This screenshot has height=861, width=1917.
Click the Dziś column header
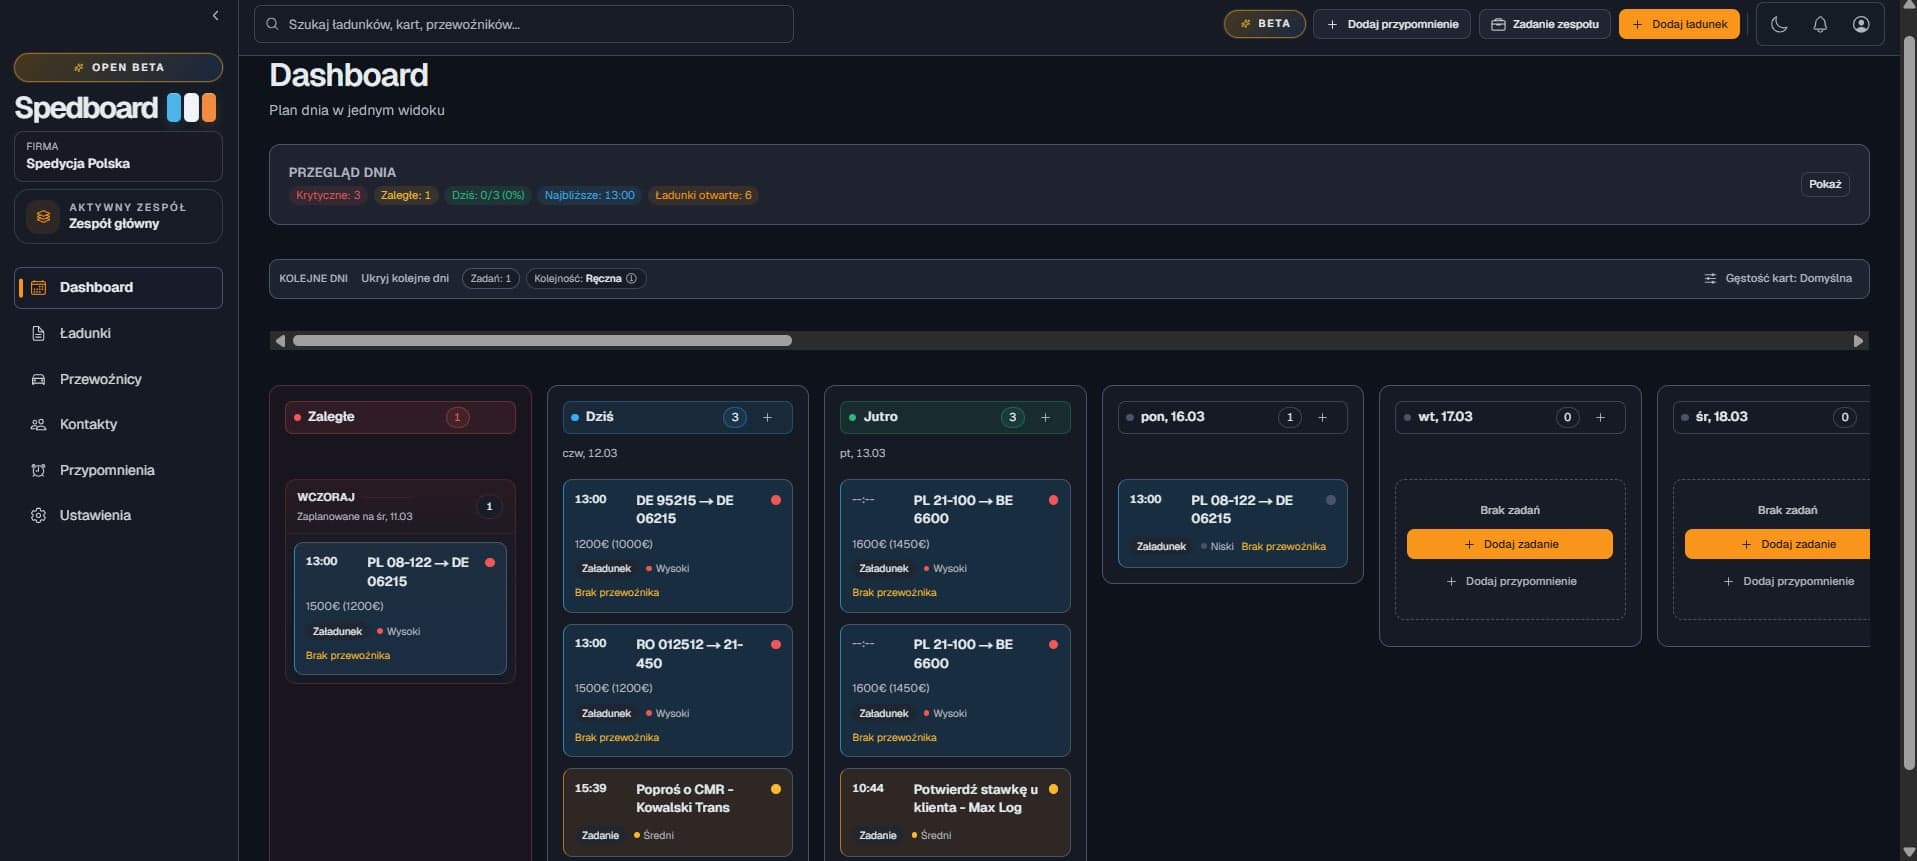click(677, 417)
